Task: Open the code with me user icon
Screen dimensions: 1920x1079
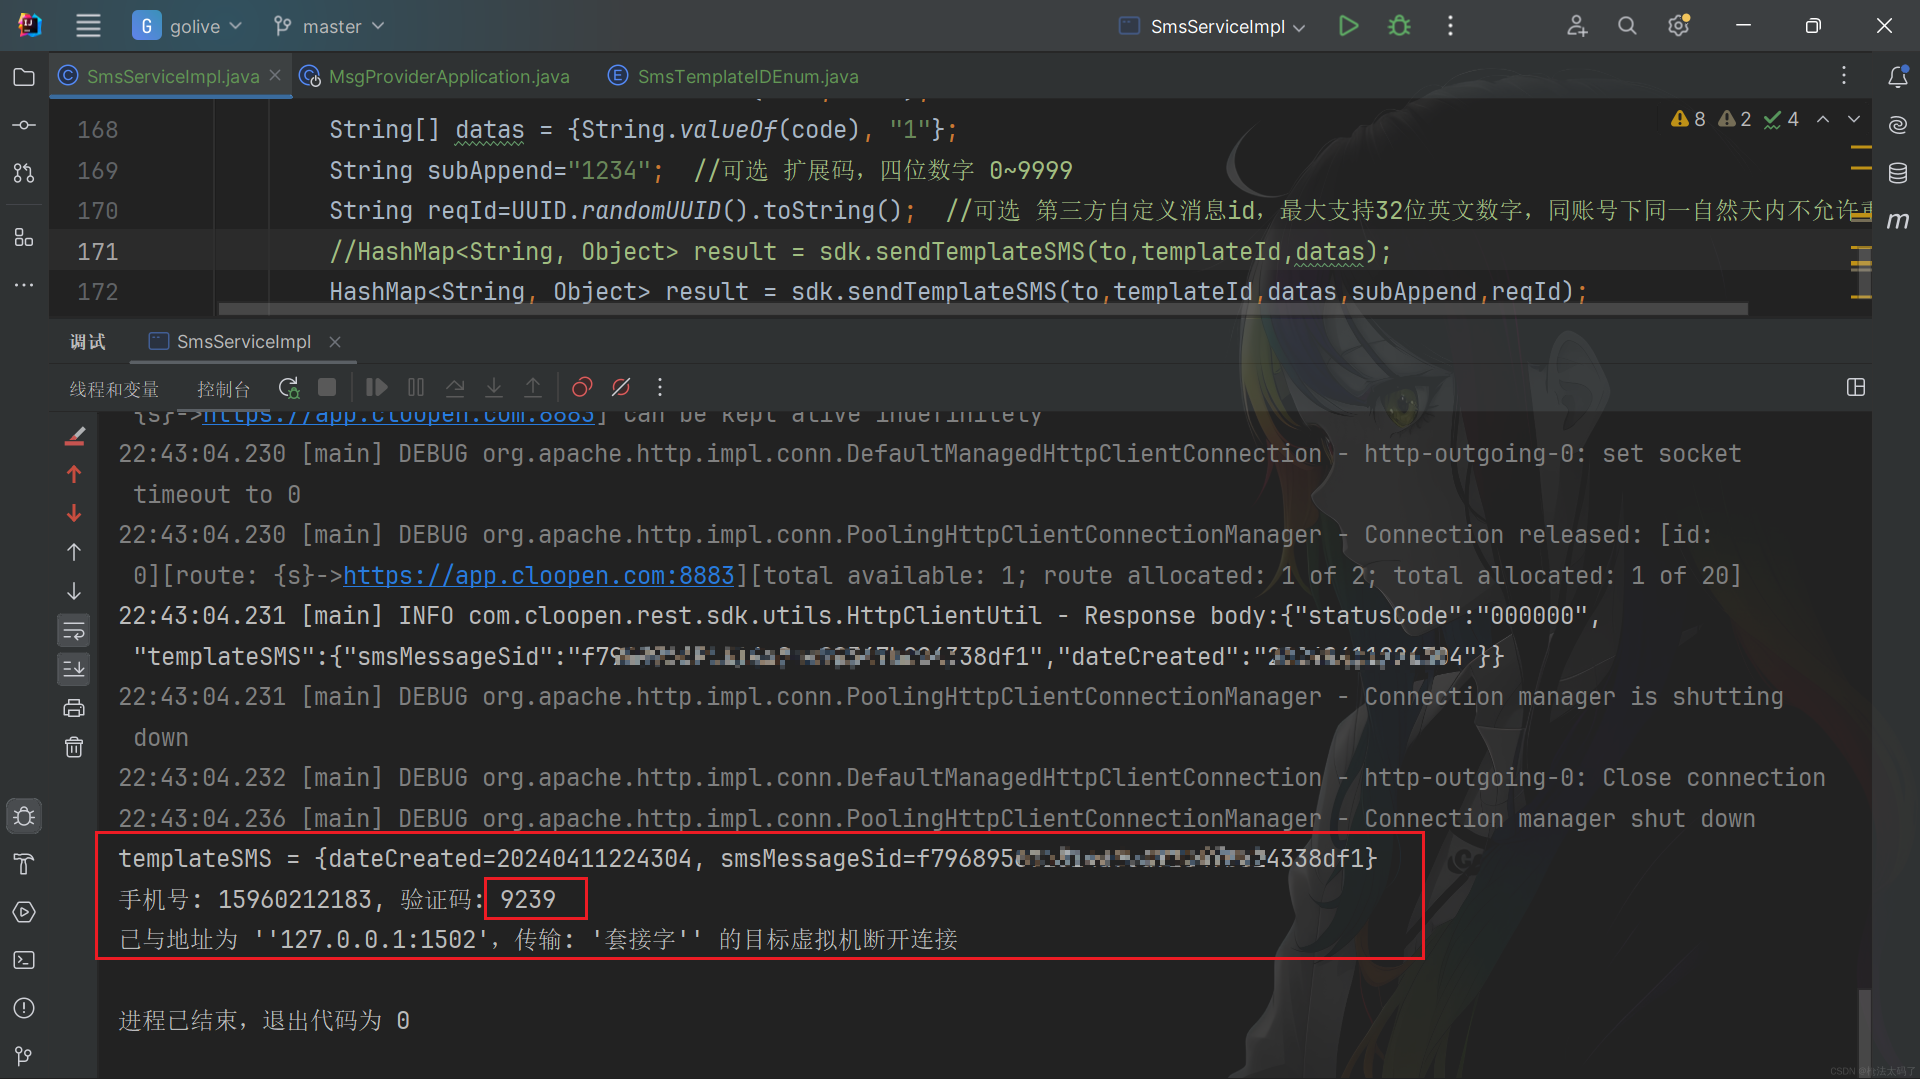Action: coord(1577,26)
